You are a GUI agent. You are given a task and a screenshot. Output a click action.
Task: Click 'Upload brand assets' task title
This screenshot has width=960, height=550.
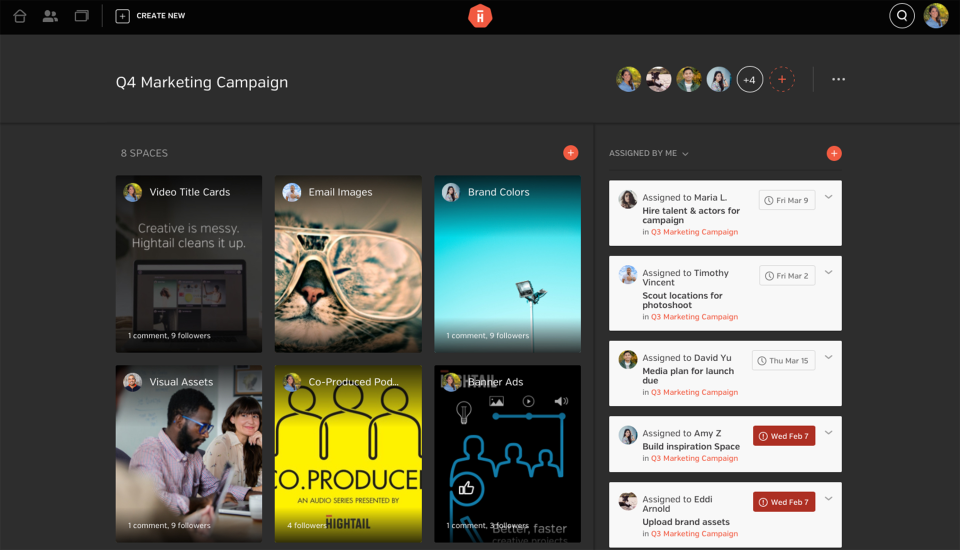tap(686, 522)
